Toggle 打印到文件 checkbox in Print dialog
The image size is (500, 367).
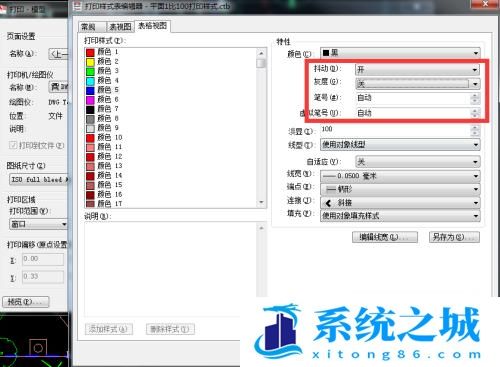tap(13, 145)
